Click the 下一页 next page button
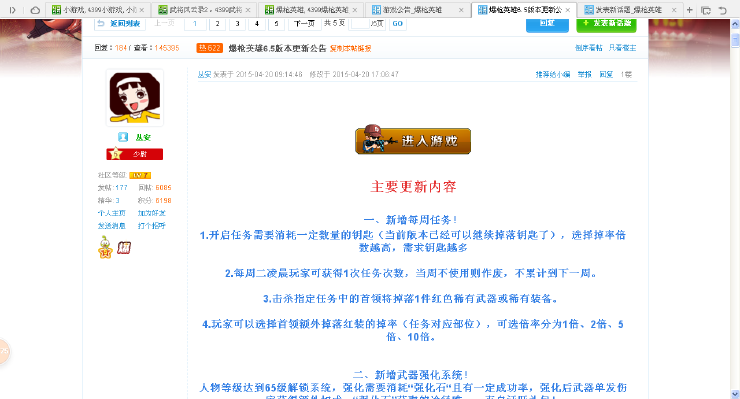Screen dimensions: 740x399 coord(304,23)
